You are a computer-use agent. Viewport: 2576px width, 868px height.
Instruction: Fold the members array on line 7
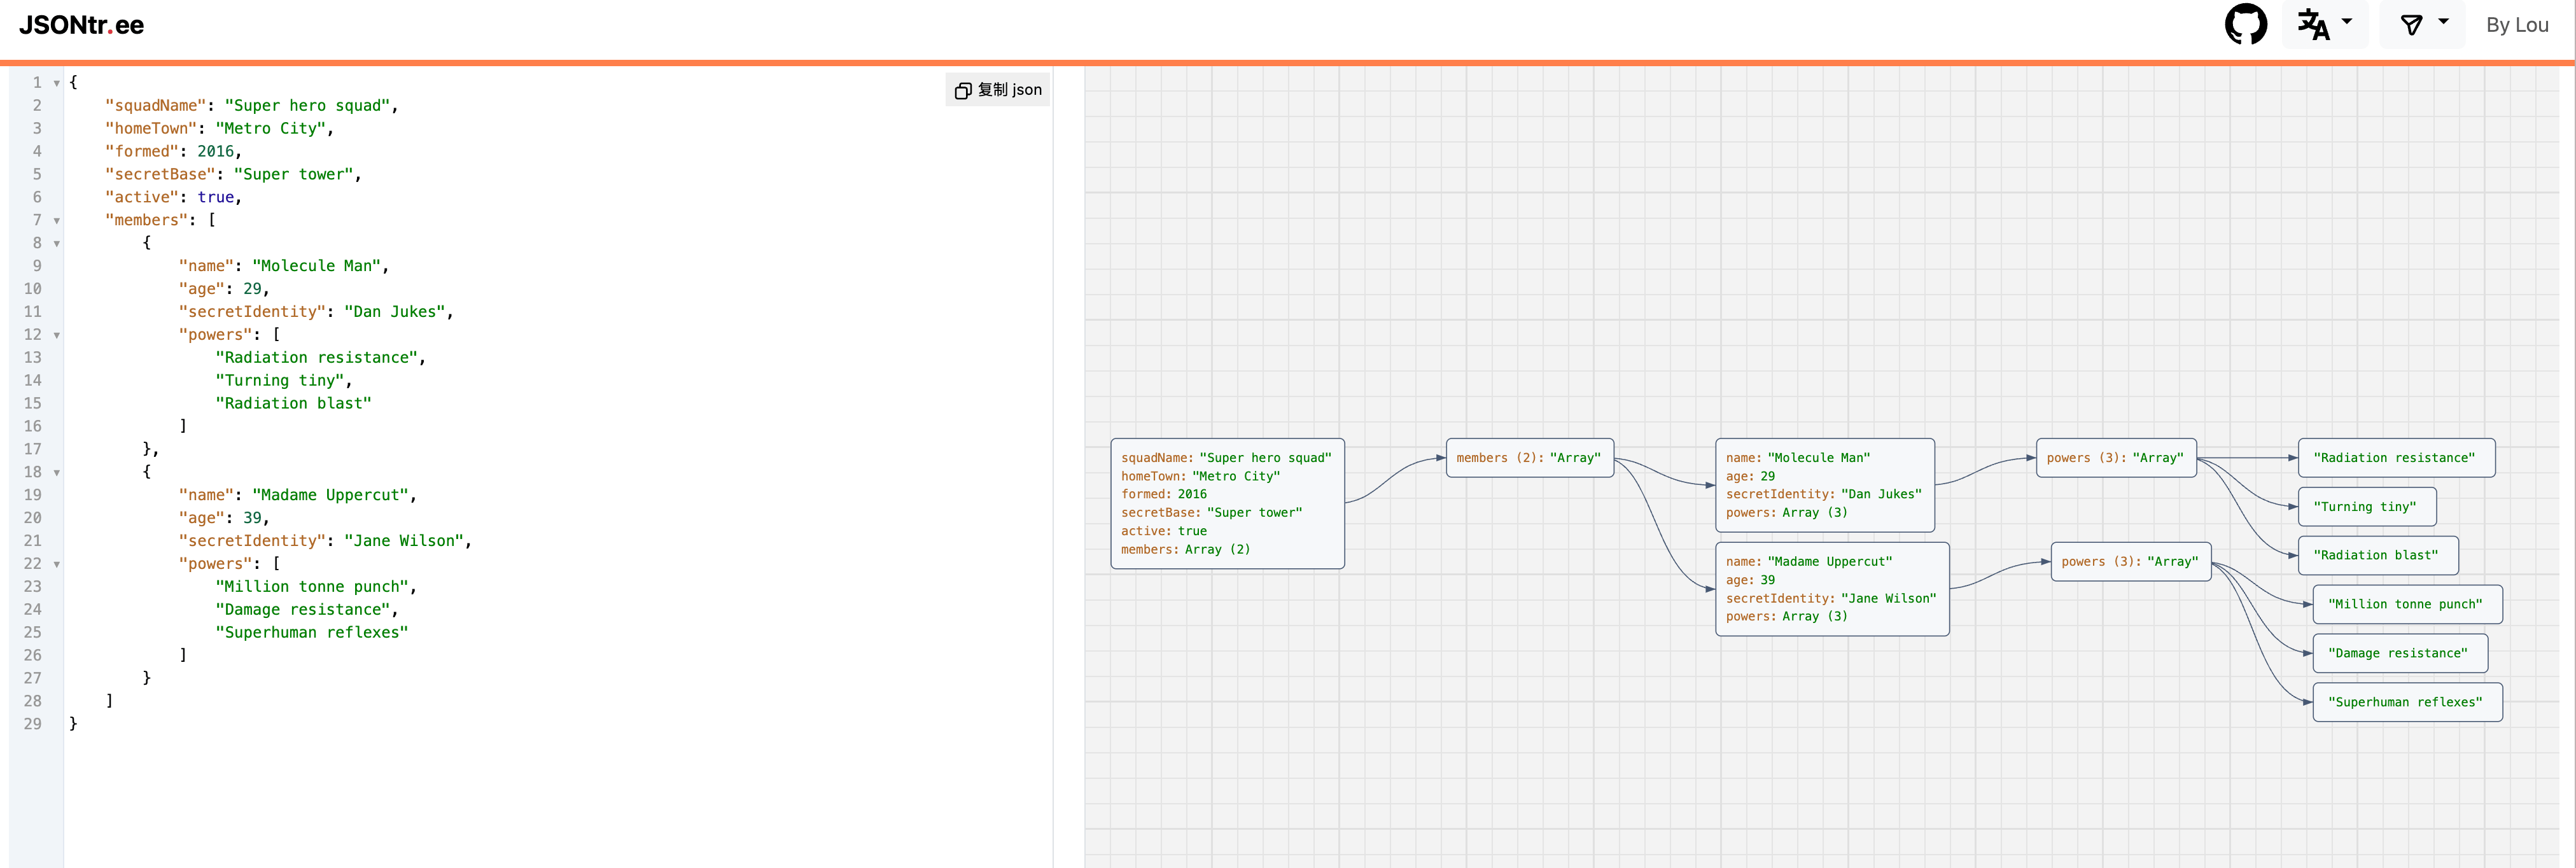tap(57, 221)
